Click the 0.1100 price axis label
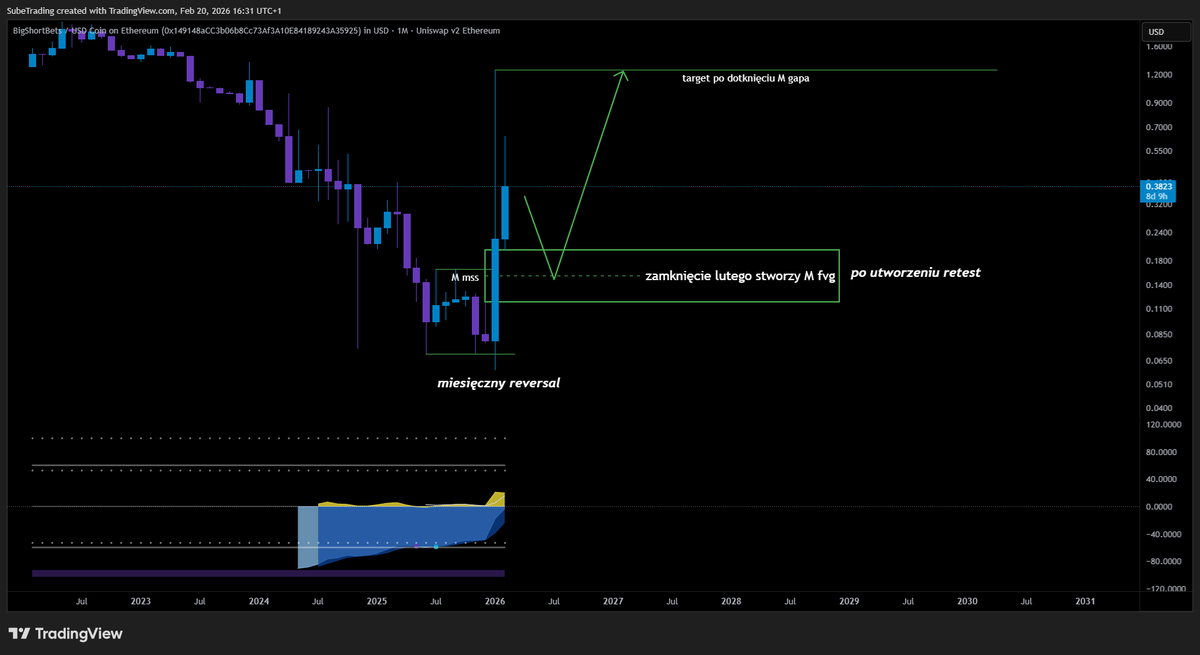This screenshot has height=655, width=1200. pos(1159,311)
